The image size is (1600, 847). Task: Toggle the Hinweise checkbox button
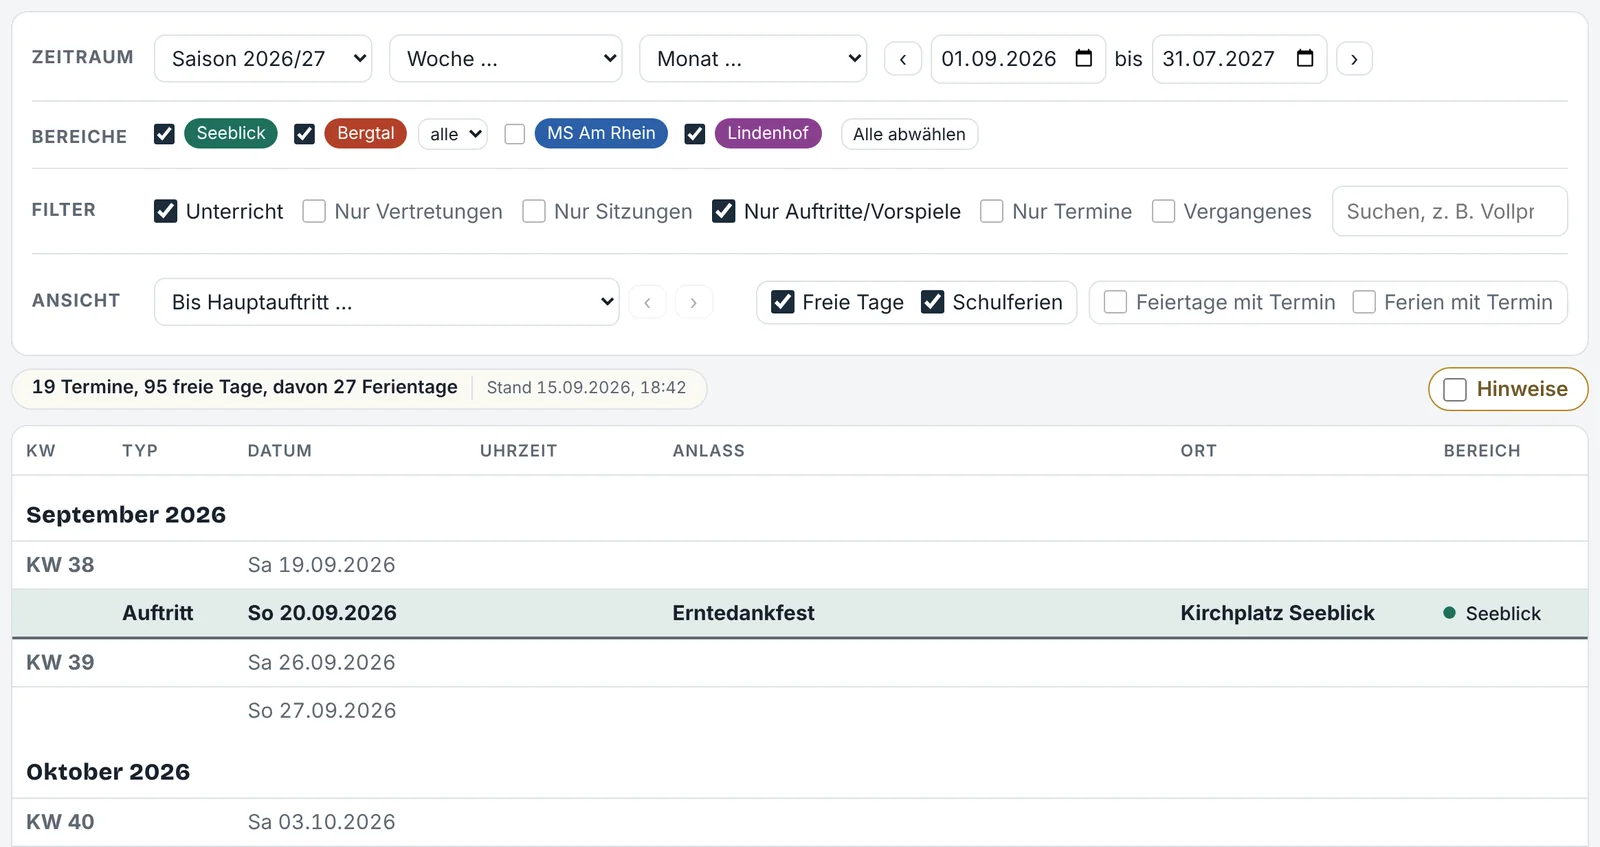coord(1508,389)
